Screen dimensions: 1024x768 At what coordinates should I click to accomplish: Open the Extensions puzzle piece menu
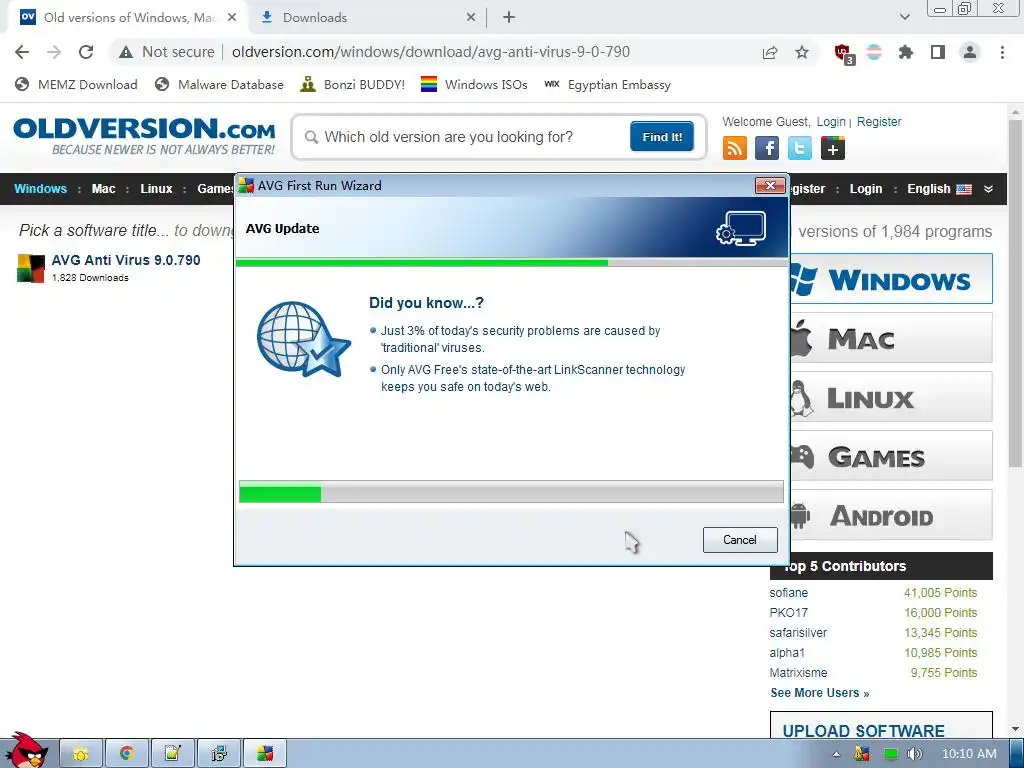(906, 52)
